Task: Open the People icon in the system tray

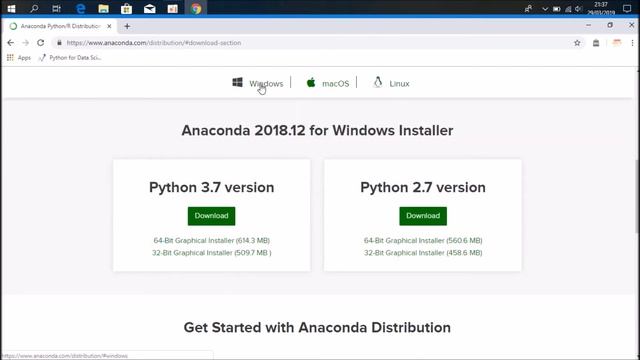Action: pyautogui.click(x=528, y=9)
